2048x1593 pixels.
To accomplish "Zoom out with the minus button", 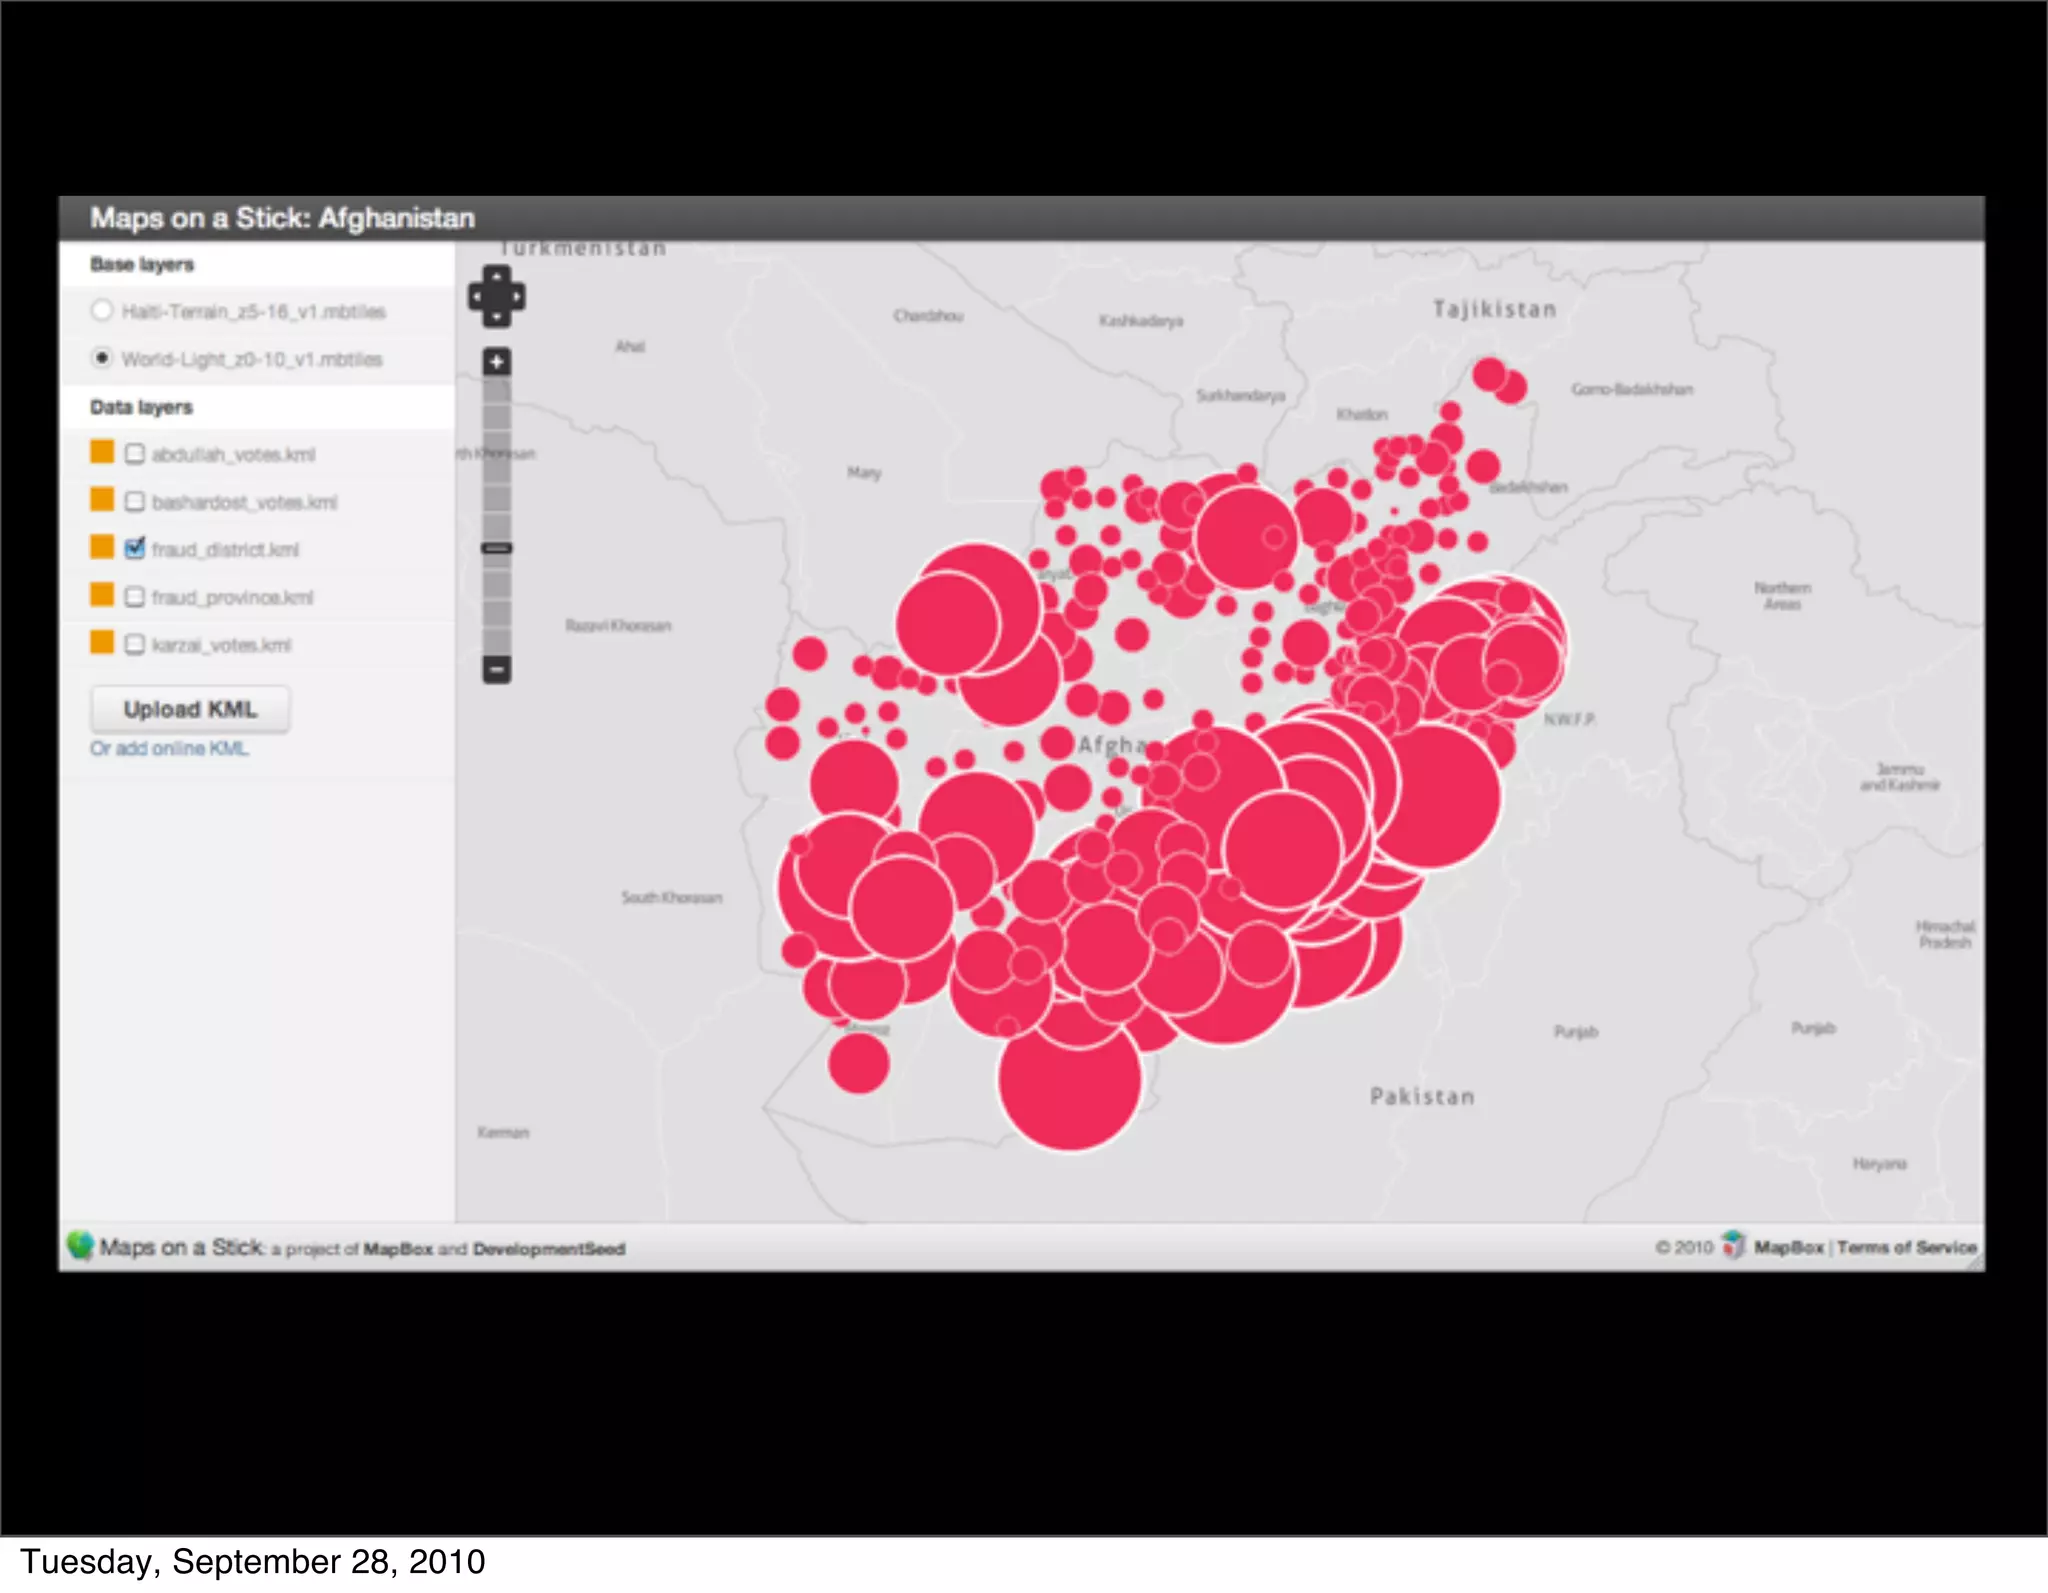I will [497, 669].
